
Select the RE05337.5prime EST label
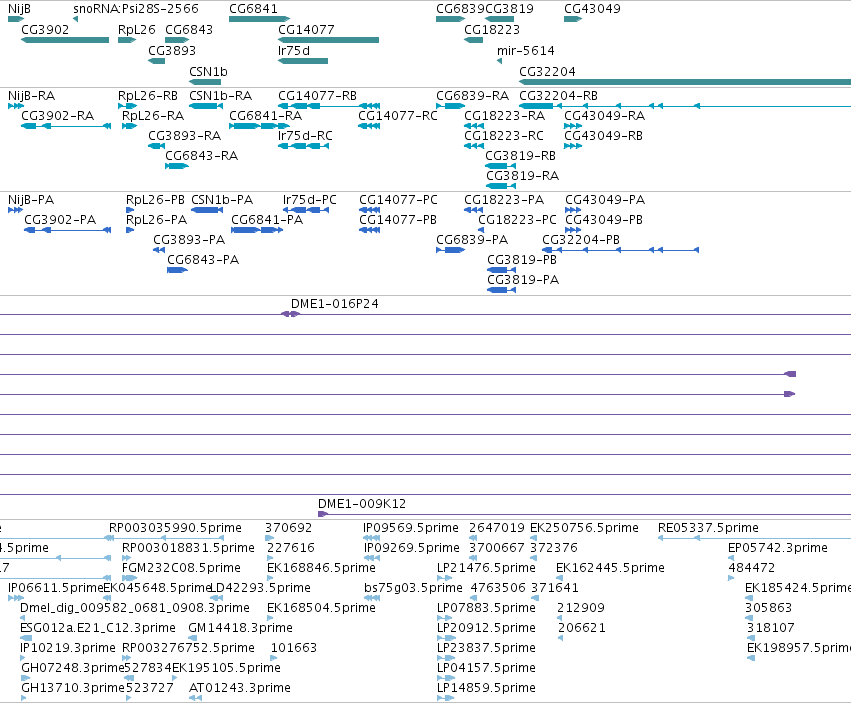tap(708, 528)
